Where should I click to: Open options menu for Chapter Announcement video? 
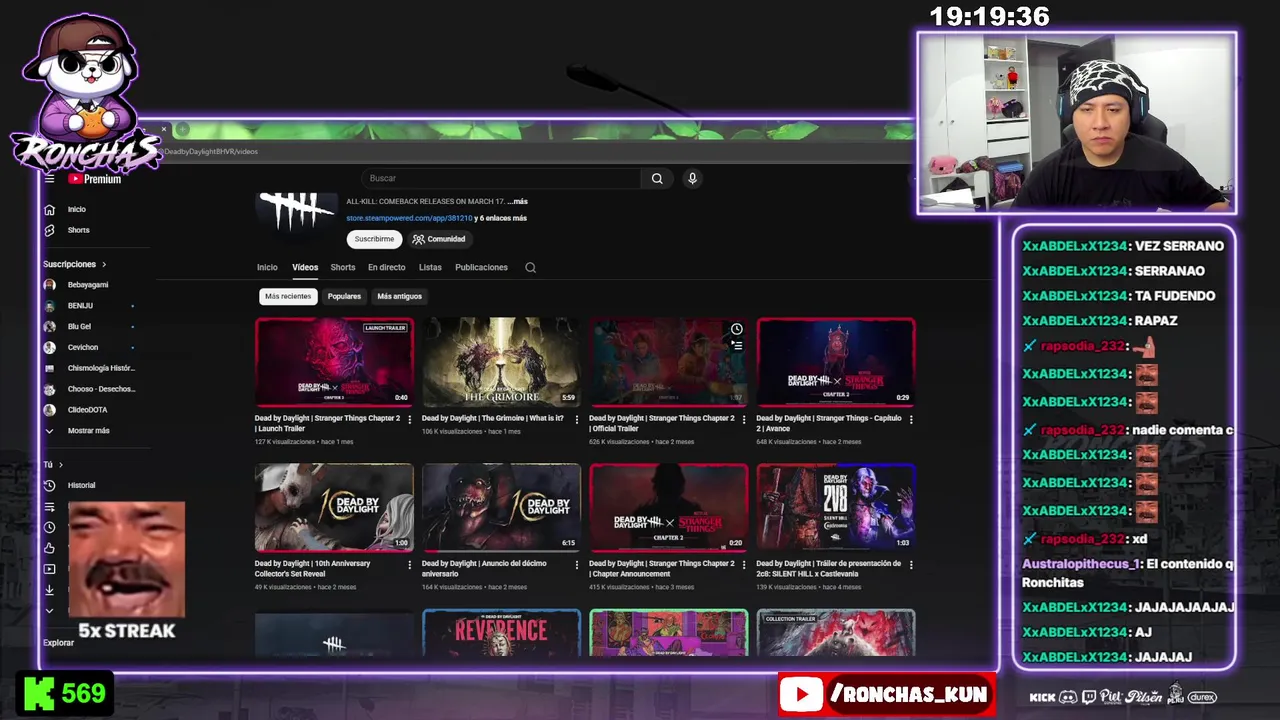[743, 564]
